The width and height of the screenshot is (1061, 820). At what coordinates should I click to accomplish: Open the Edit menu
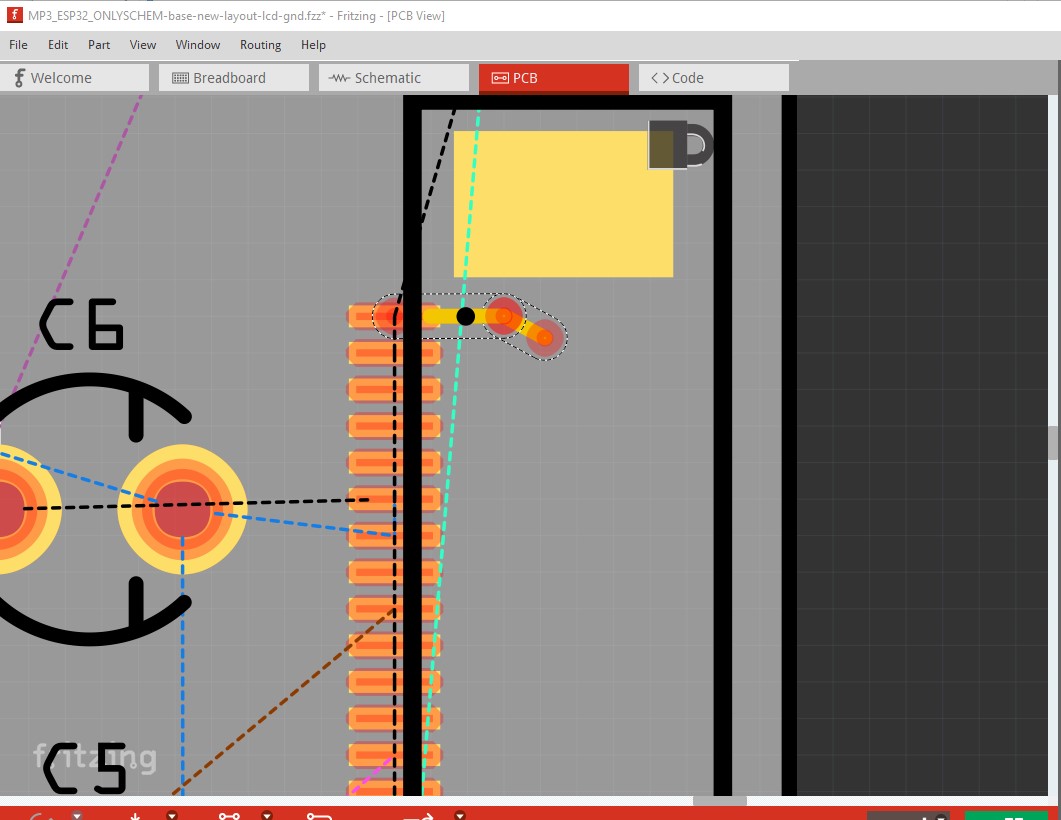[58, 45]
